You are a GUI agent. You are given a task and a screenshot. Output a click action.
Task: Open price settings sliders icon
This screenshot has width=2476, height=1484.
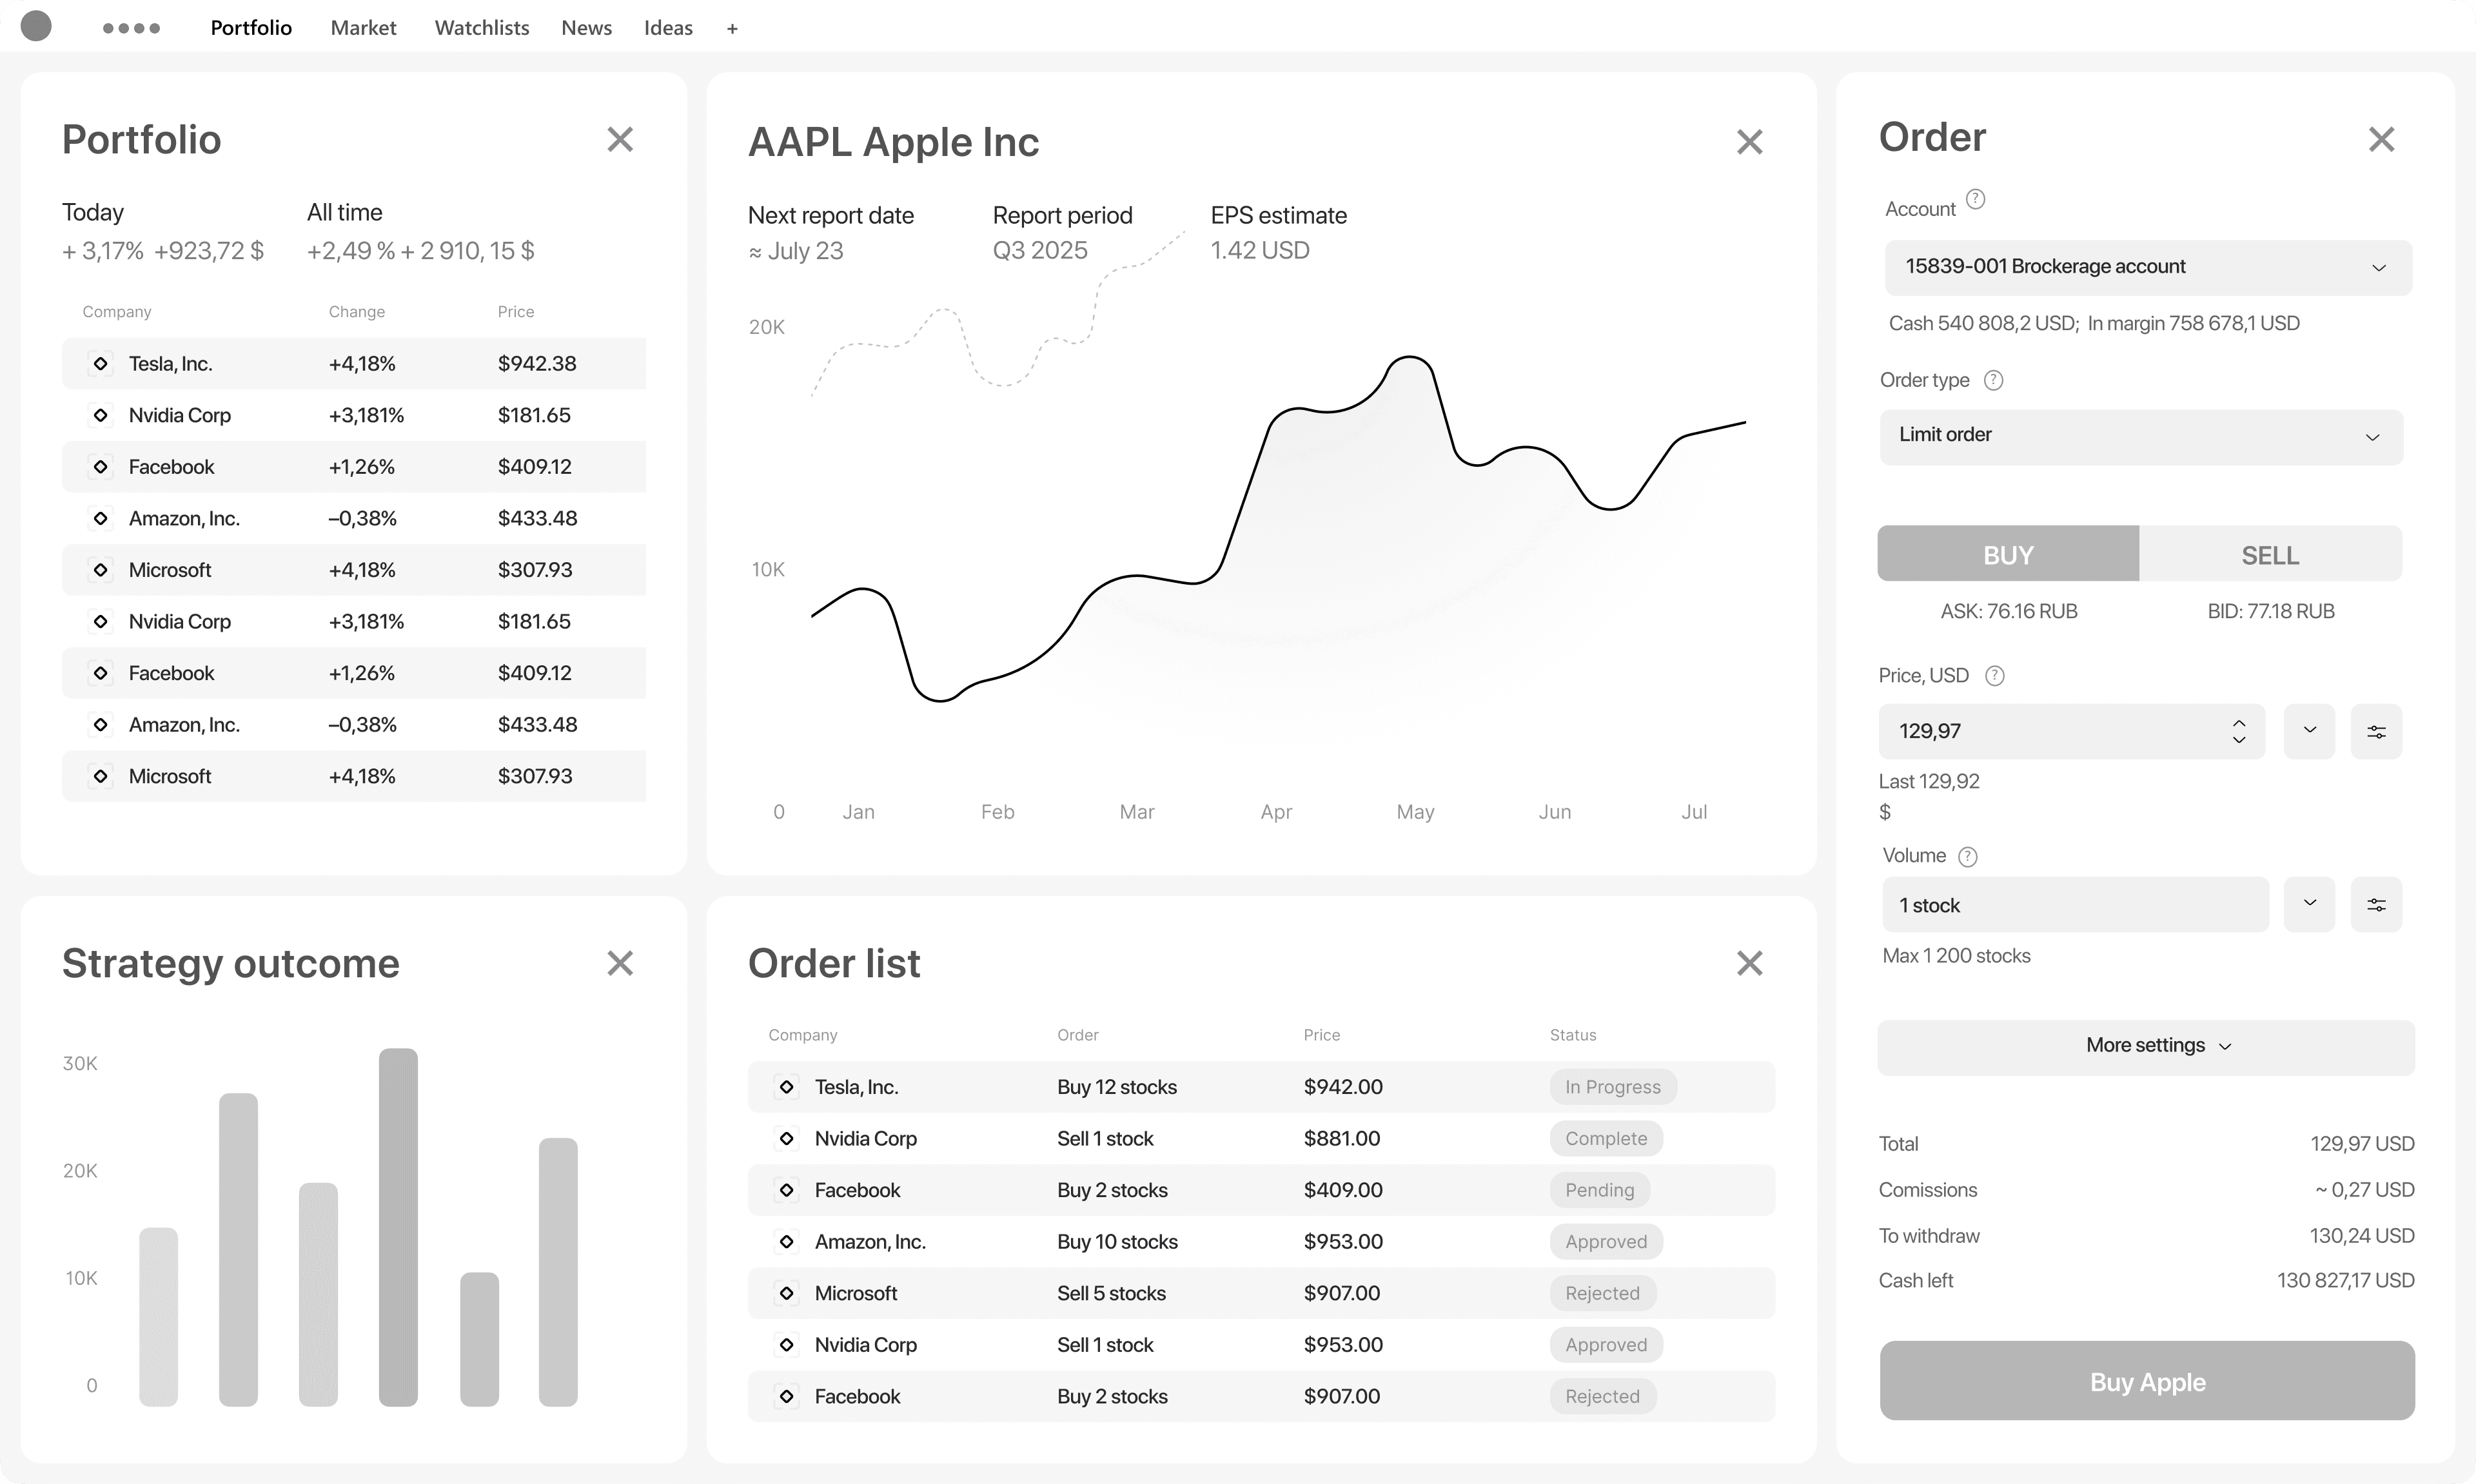(2376, 732)
